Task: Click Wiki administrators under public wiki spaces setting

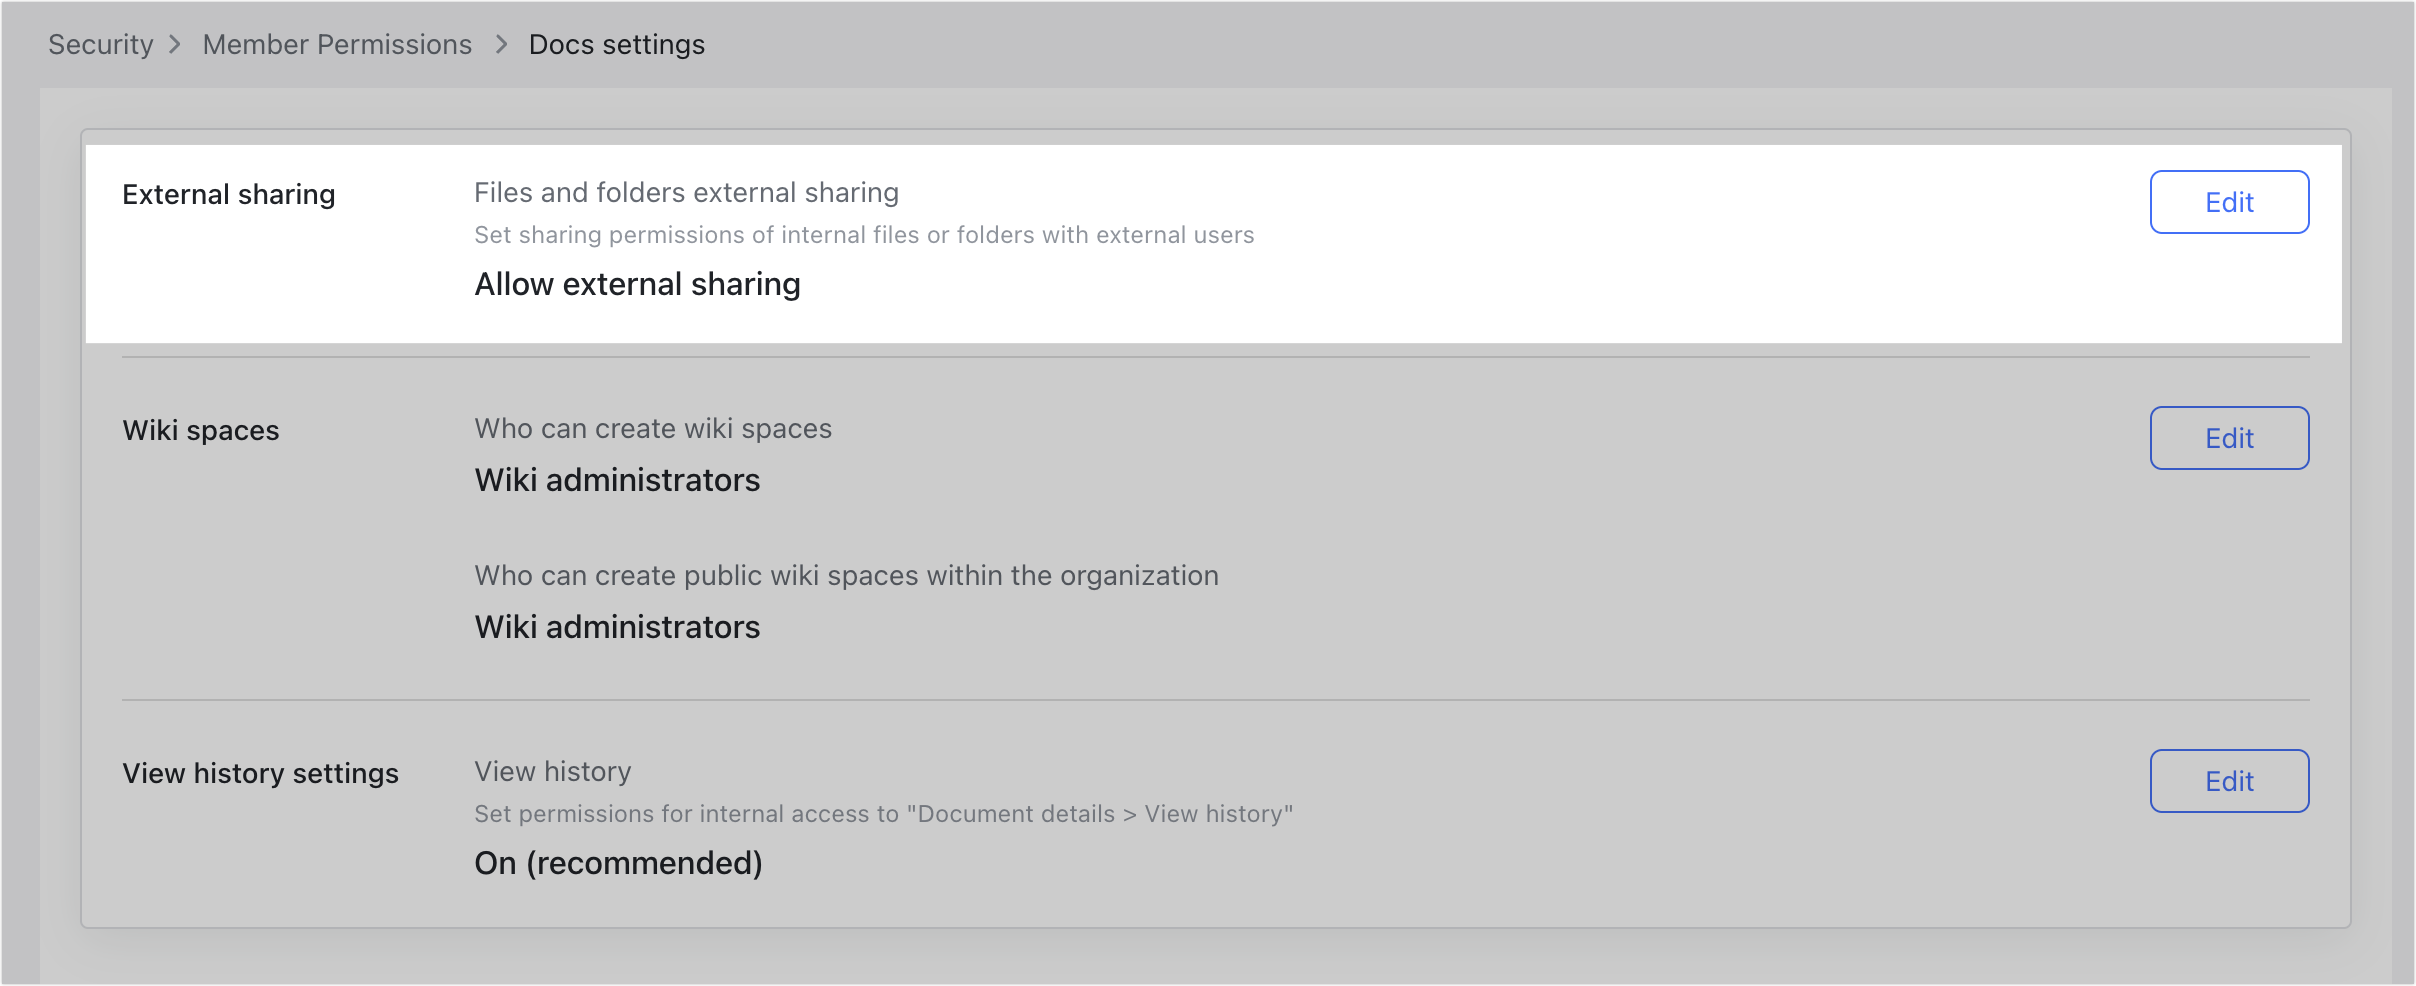Action: coord(617,627)
